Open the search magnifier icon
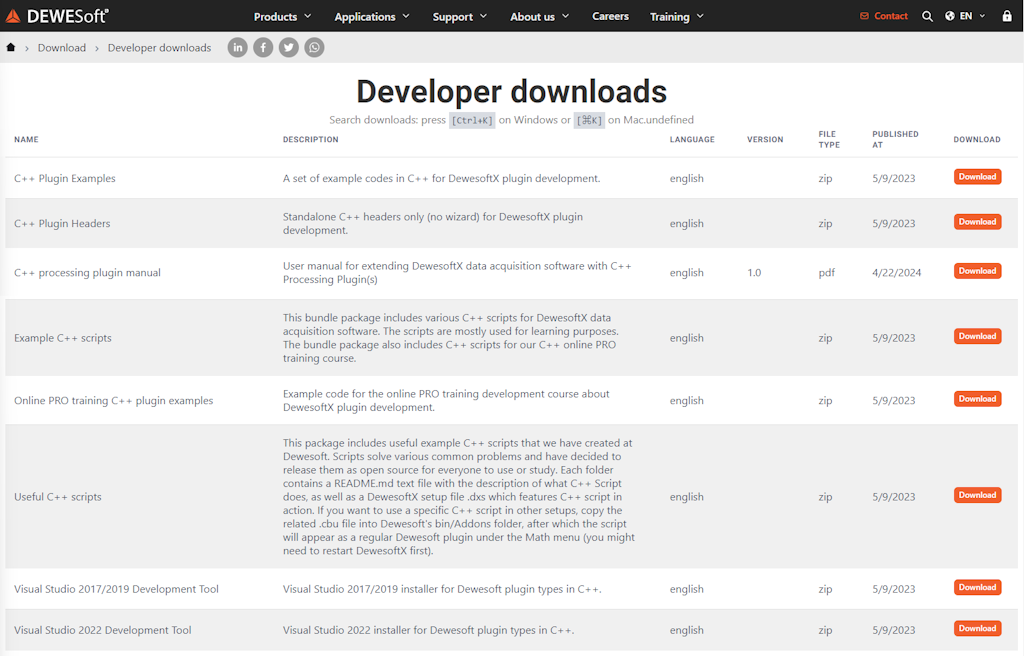 (927, 16)
